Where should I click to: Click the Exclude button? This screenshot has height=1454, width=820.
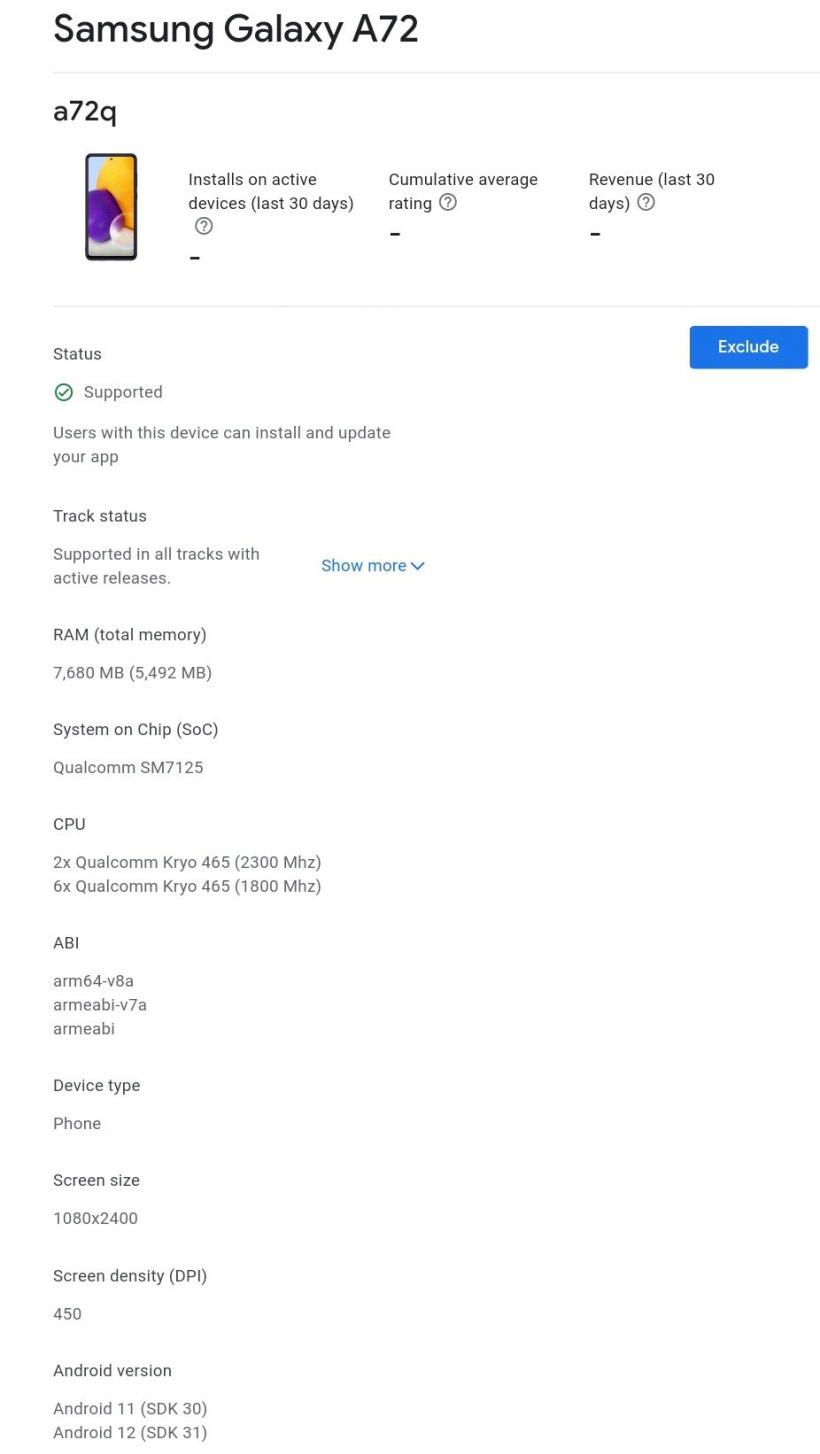tap(748, 347)
